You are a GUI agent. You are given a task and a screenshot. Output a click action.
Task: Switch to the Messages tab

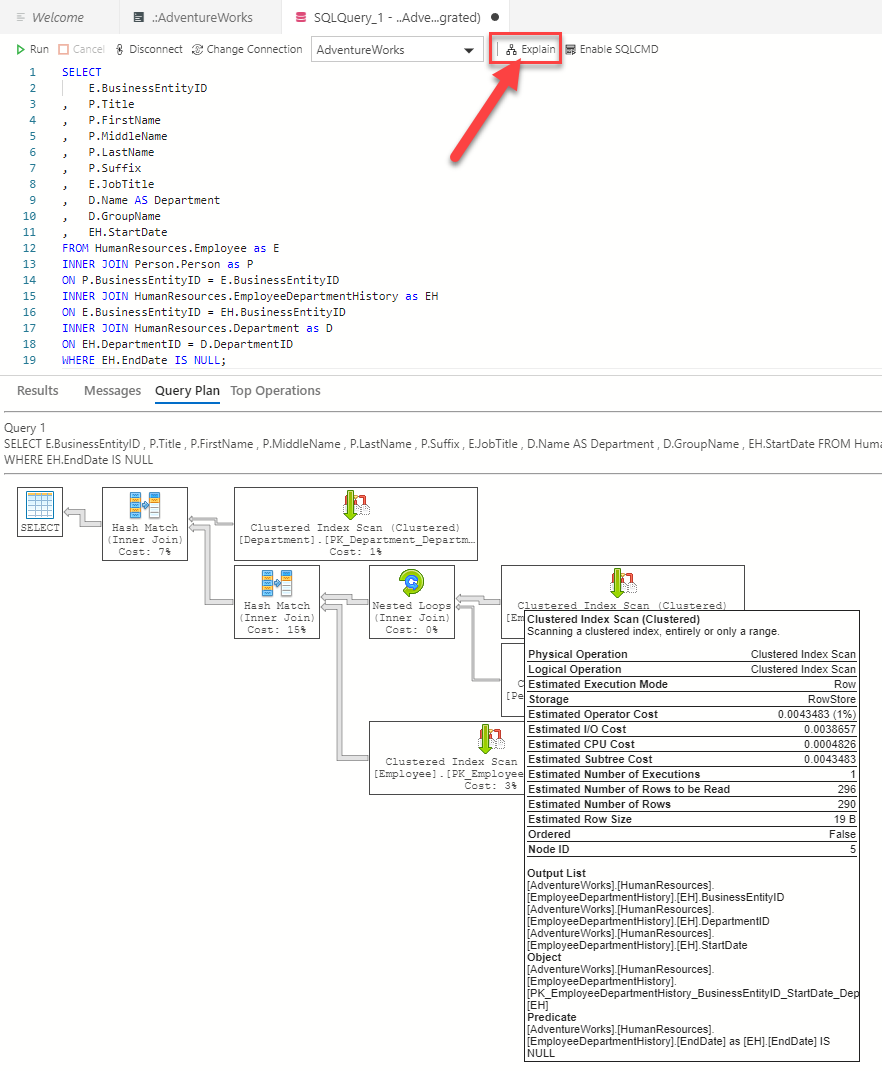tap(112, 391)
